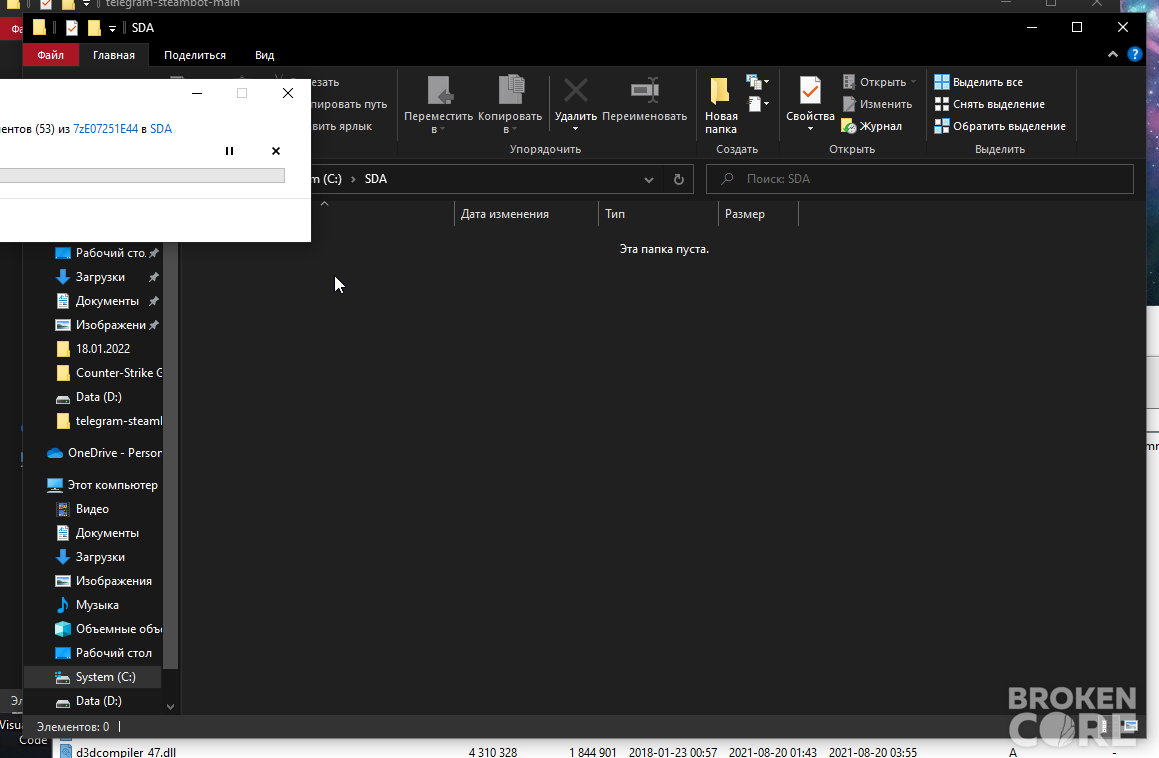The width and height of the screenshot is (1159, 758).
Task: Open the quick access toolbar customize dropdown
Action: (112, 28)
